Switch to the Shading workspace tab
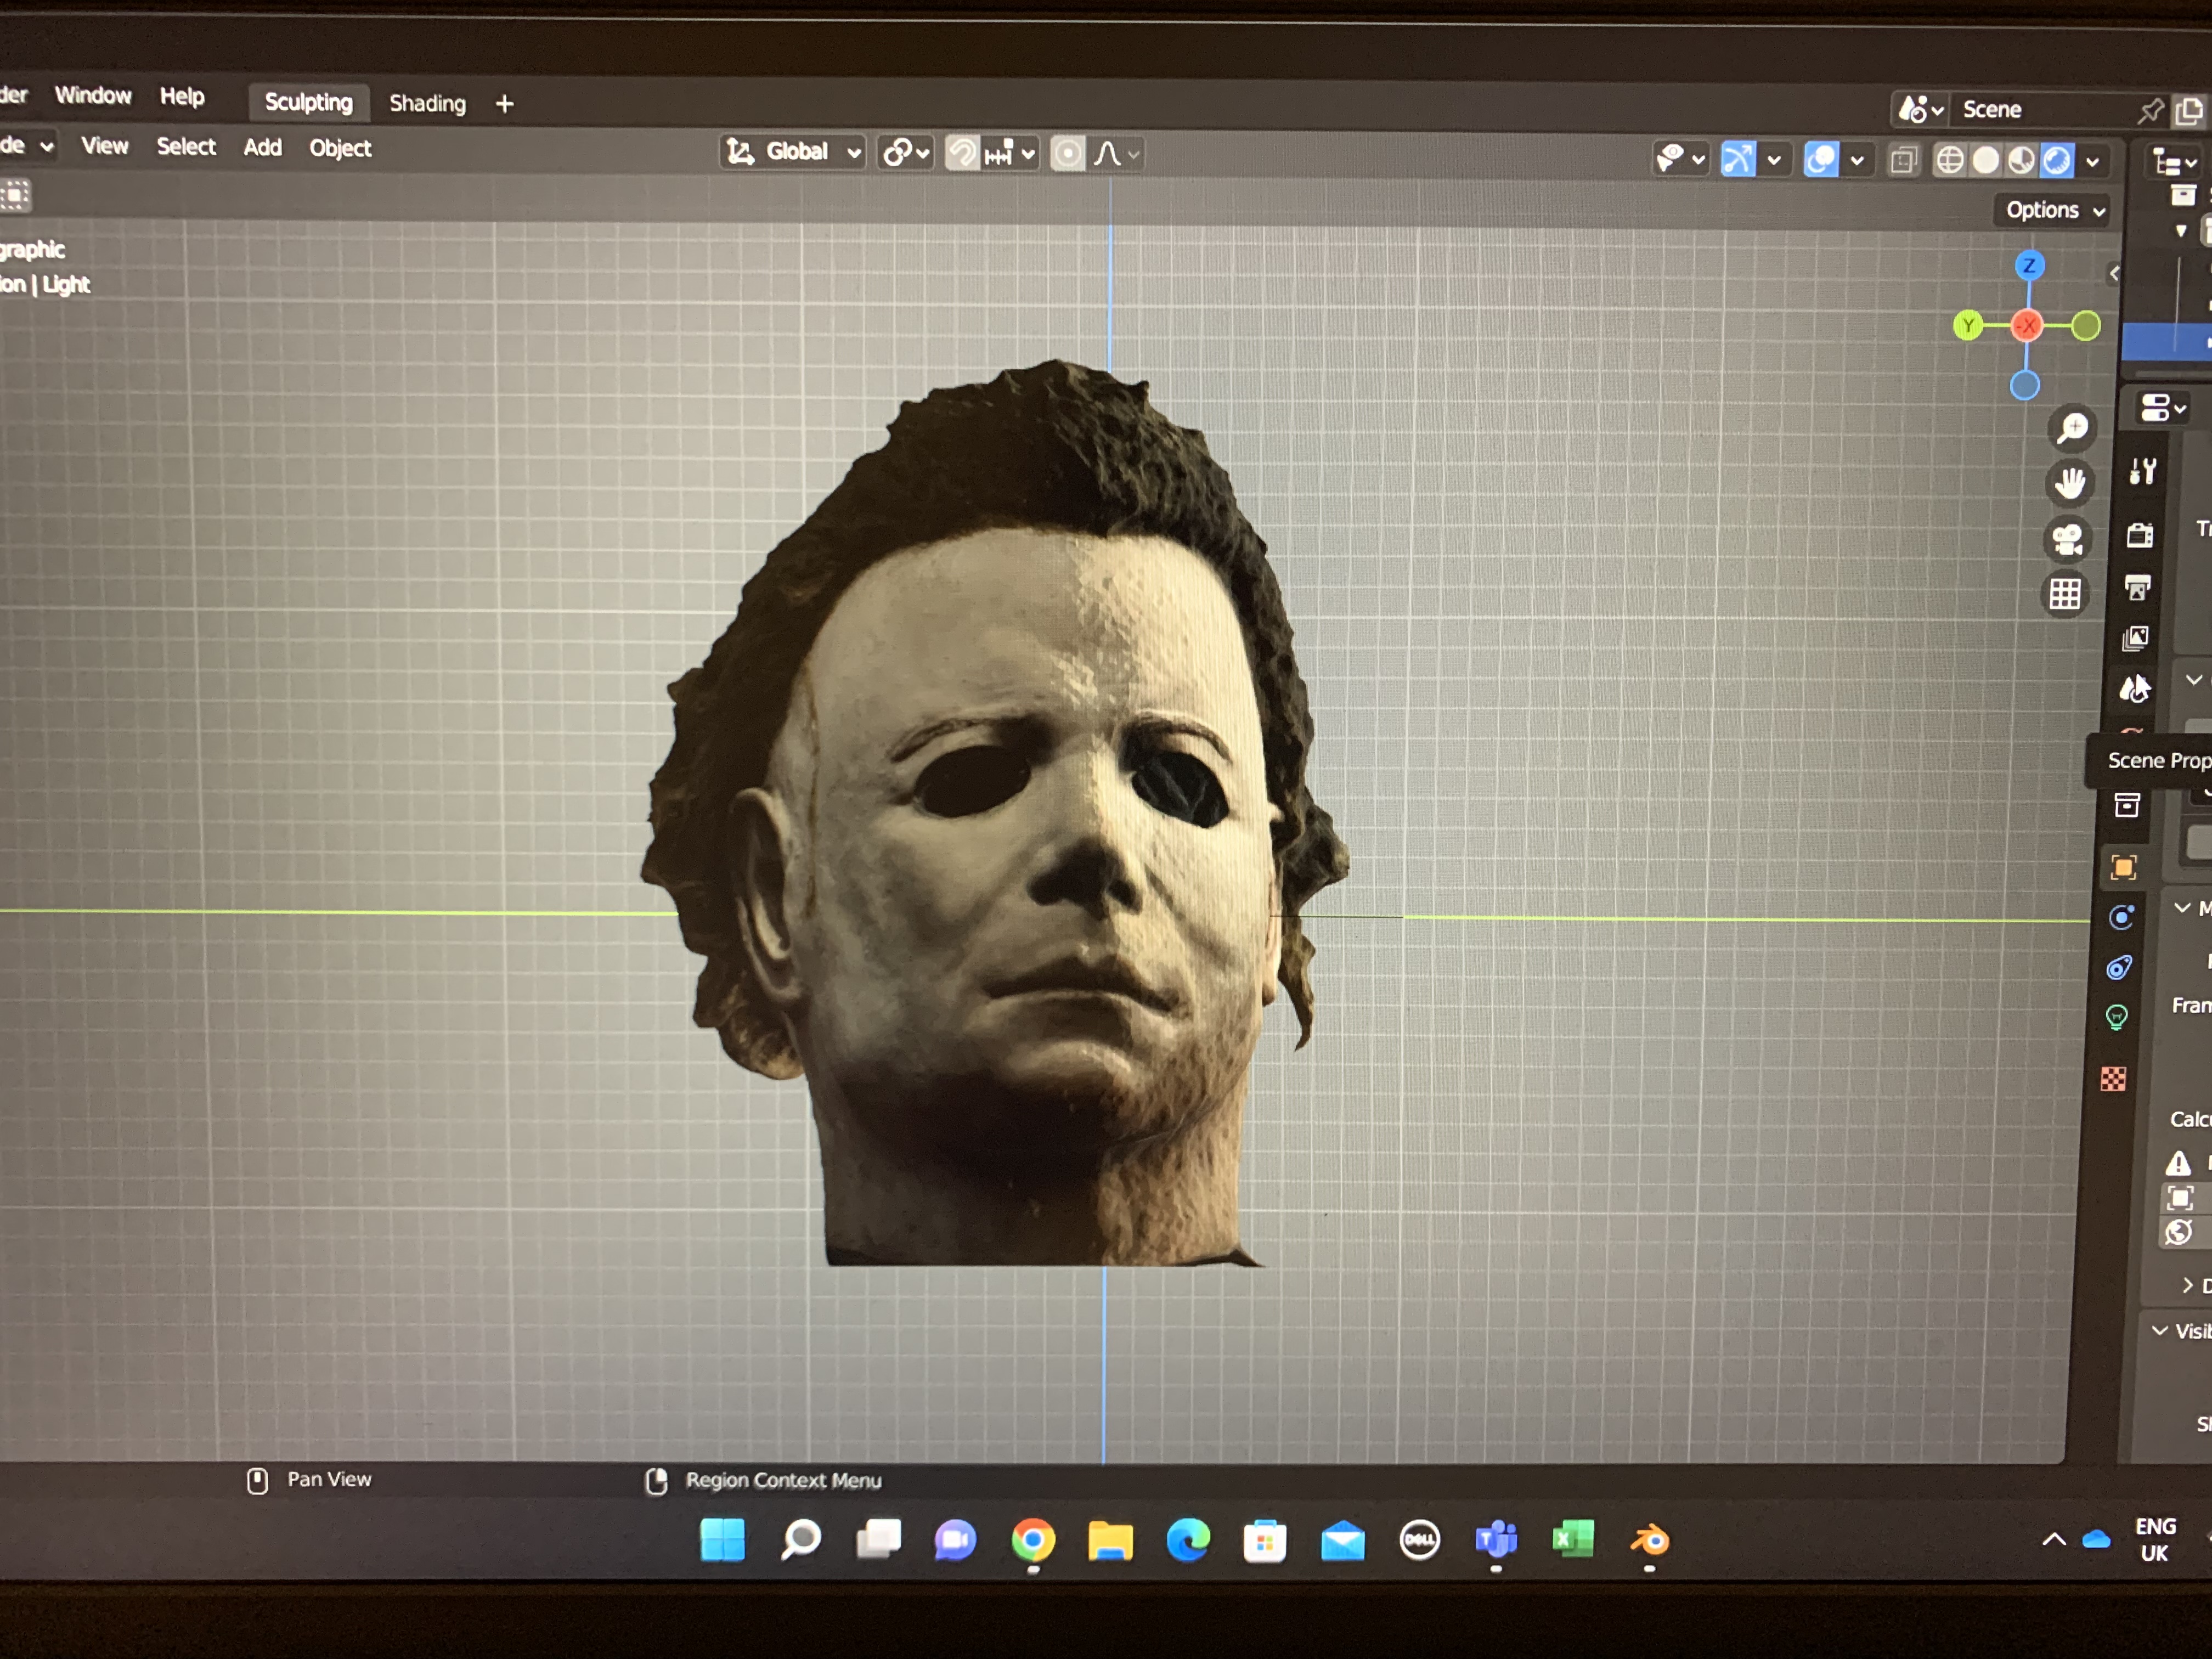This screenshot has width=2212, height=1659. click(427, 103)
